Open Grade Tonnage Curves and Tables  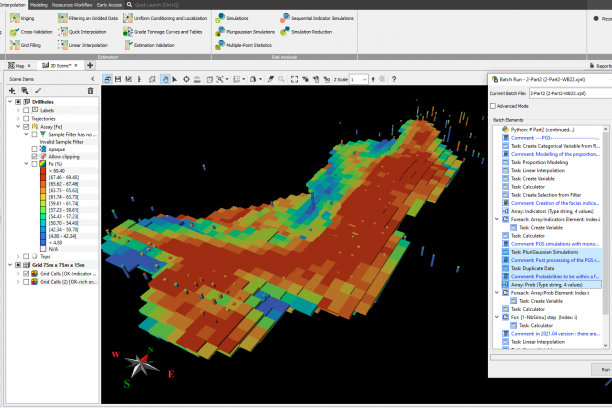[163, 32]
